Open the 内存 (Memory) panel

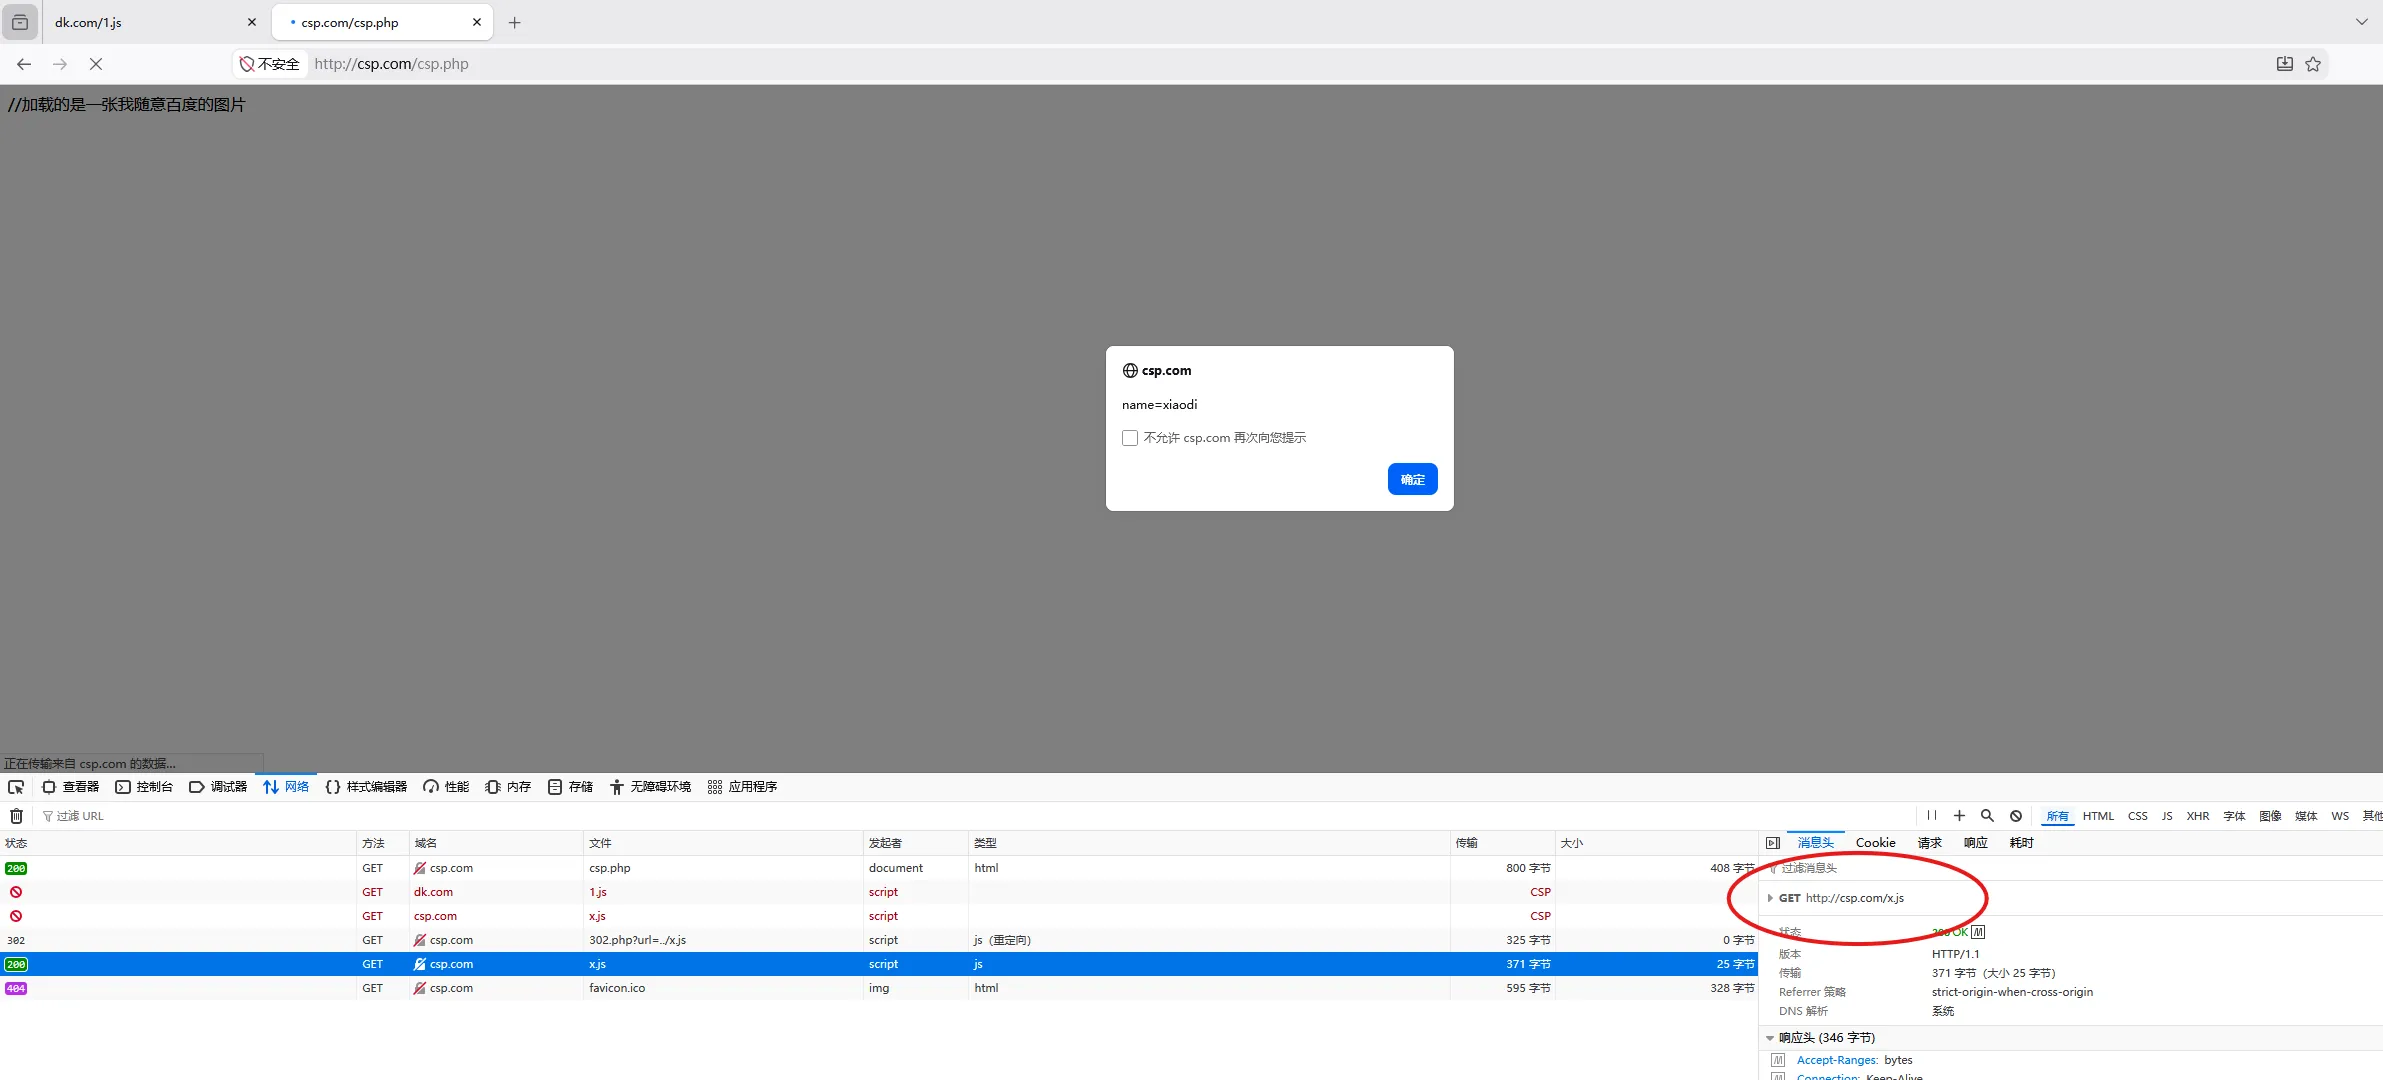[508, 787]
